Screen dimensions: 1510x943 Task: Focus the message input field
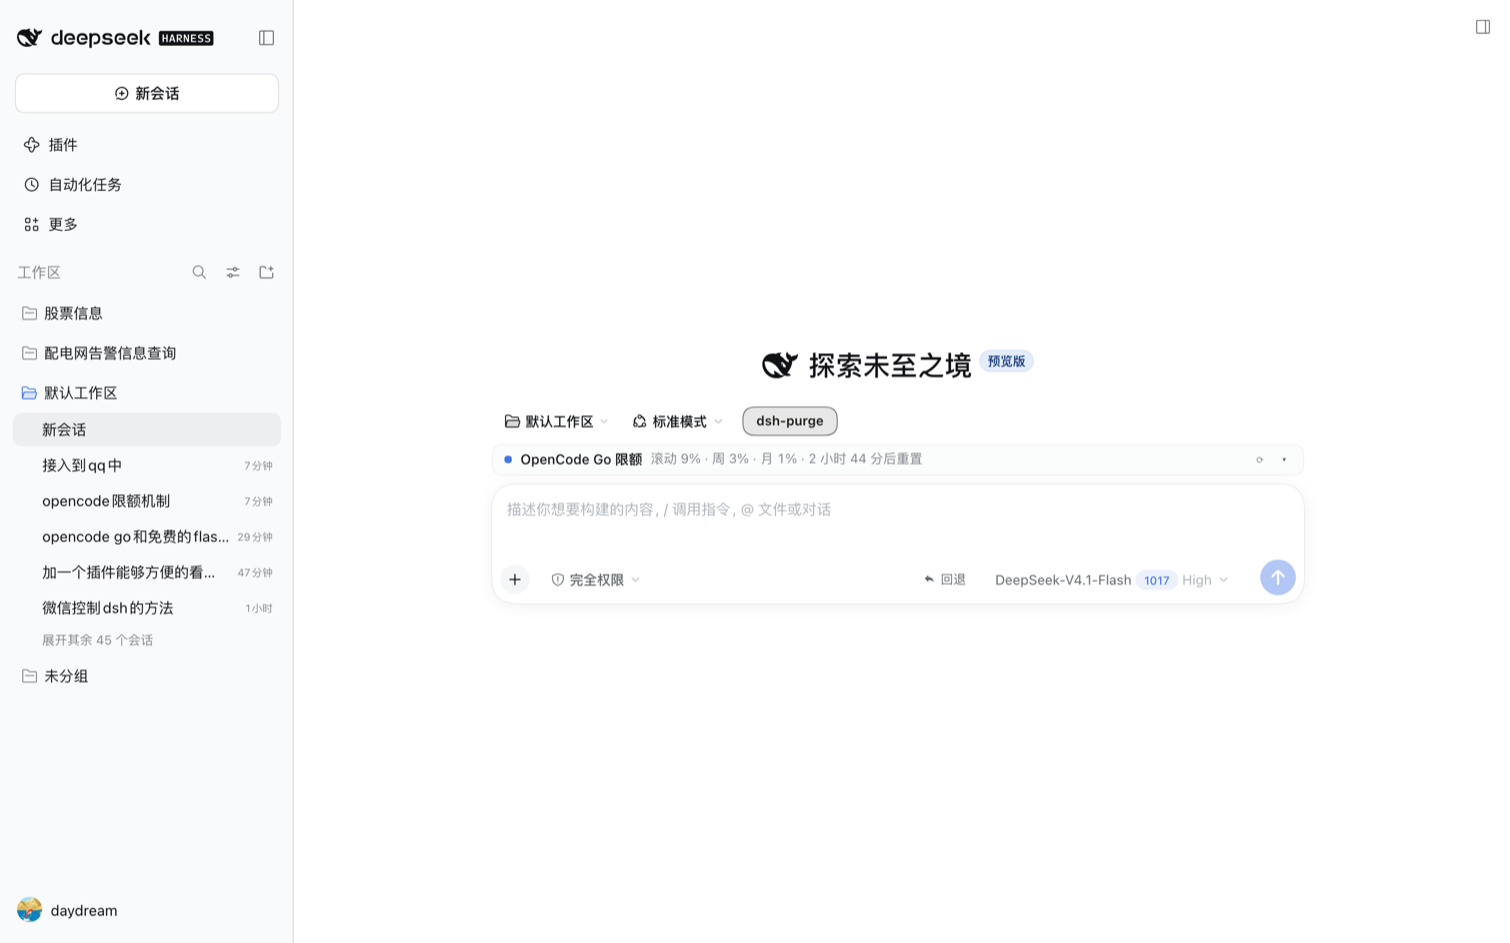(x=898, y=510)
